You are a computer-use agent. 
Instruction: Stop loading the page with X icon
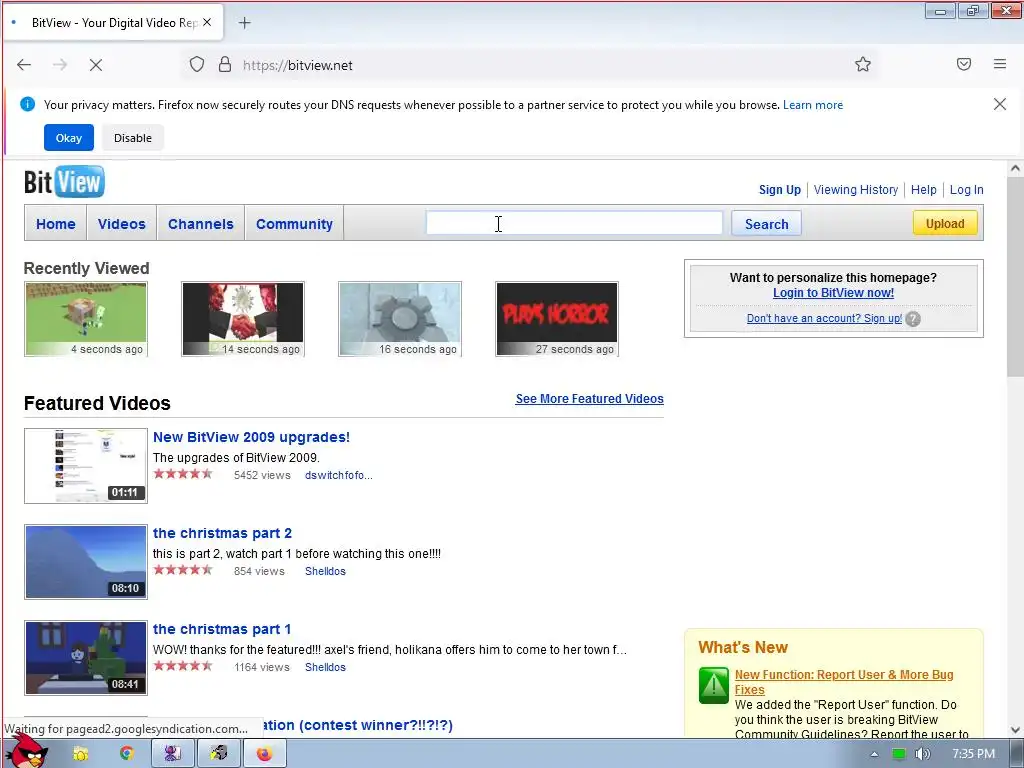coord(95,65)
